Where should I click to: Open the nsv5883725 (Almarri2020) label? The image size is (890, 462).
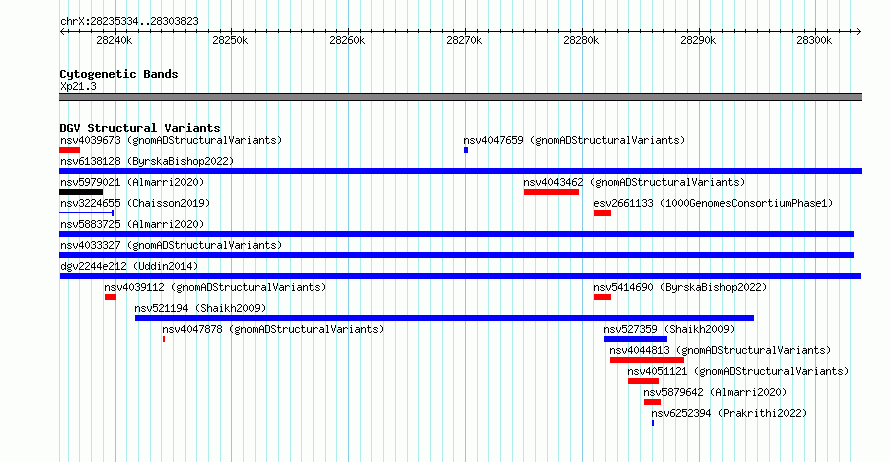[132, 224]
